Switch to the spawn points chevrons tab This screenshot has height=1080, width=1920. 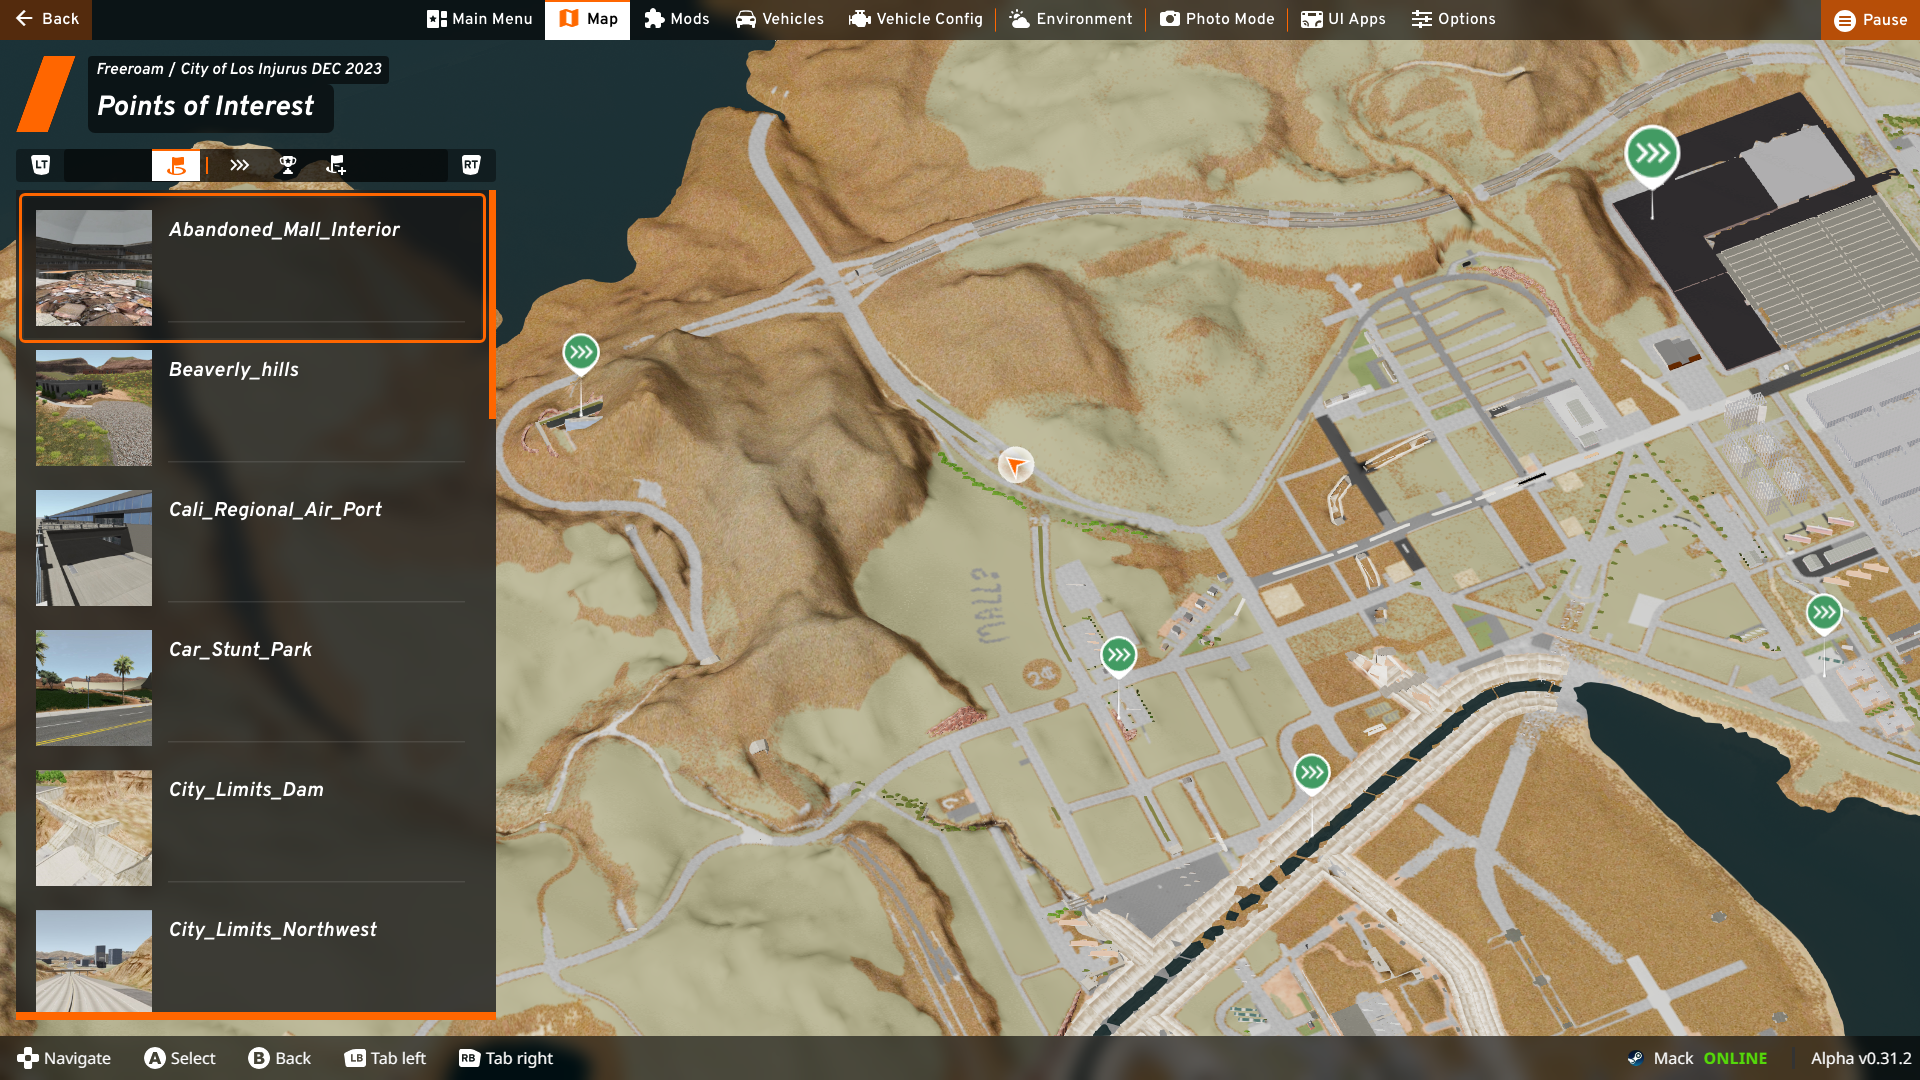click(x=239, y=165)
